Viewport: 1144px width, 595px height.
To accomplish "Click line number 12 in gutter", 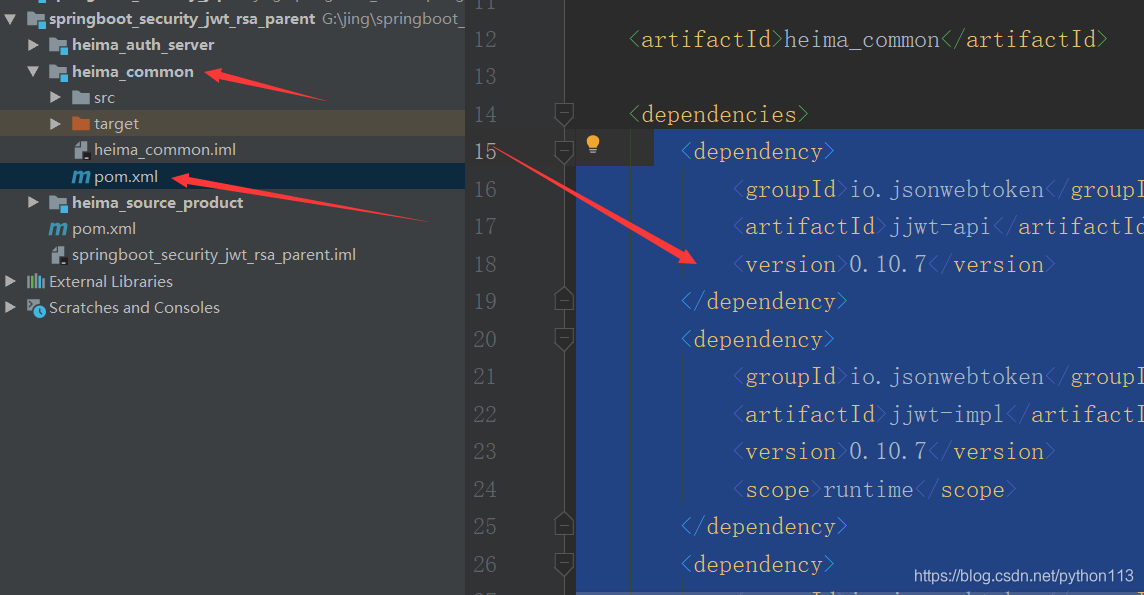I will point(485,39).
